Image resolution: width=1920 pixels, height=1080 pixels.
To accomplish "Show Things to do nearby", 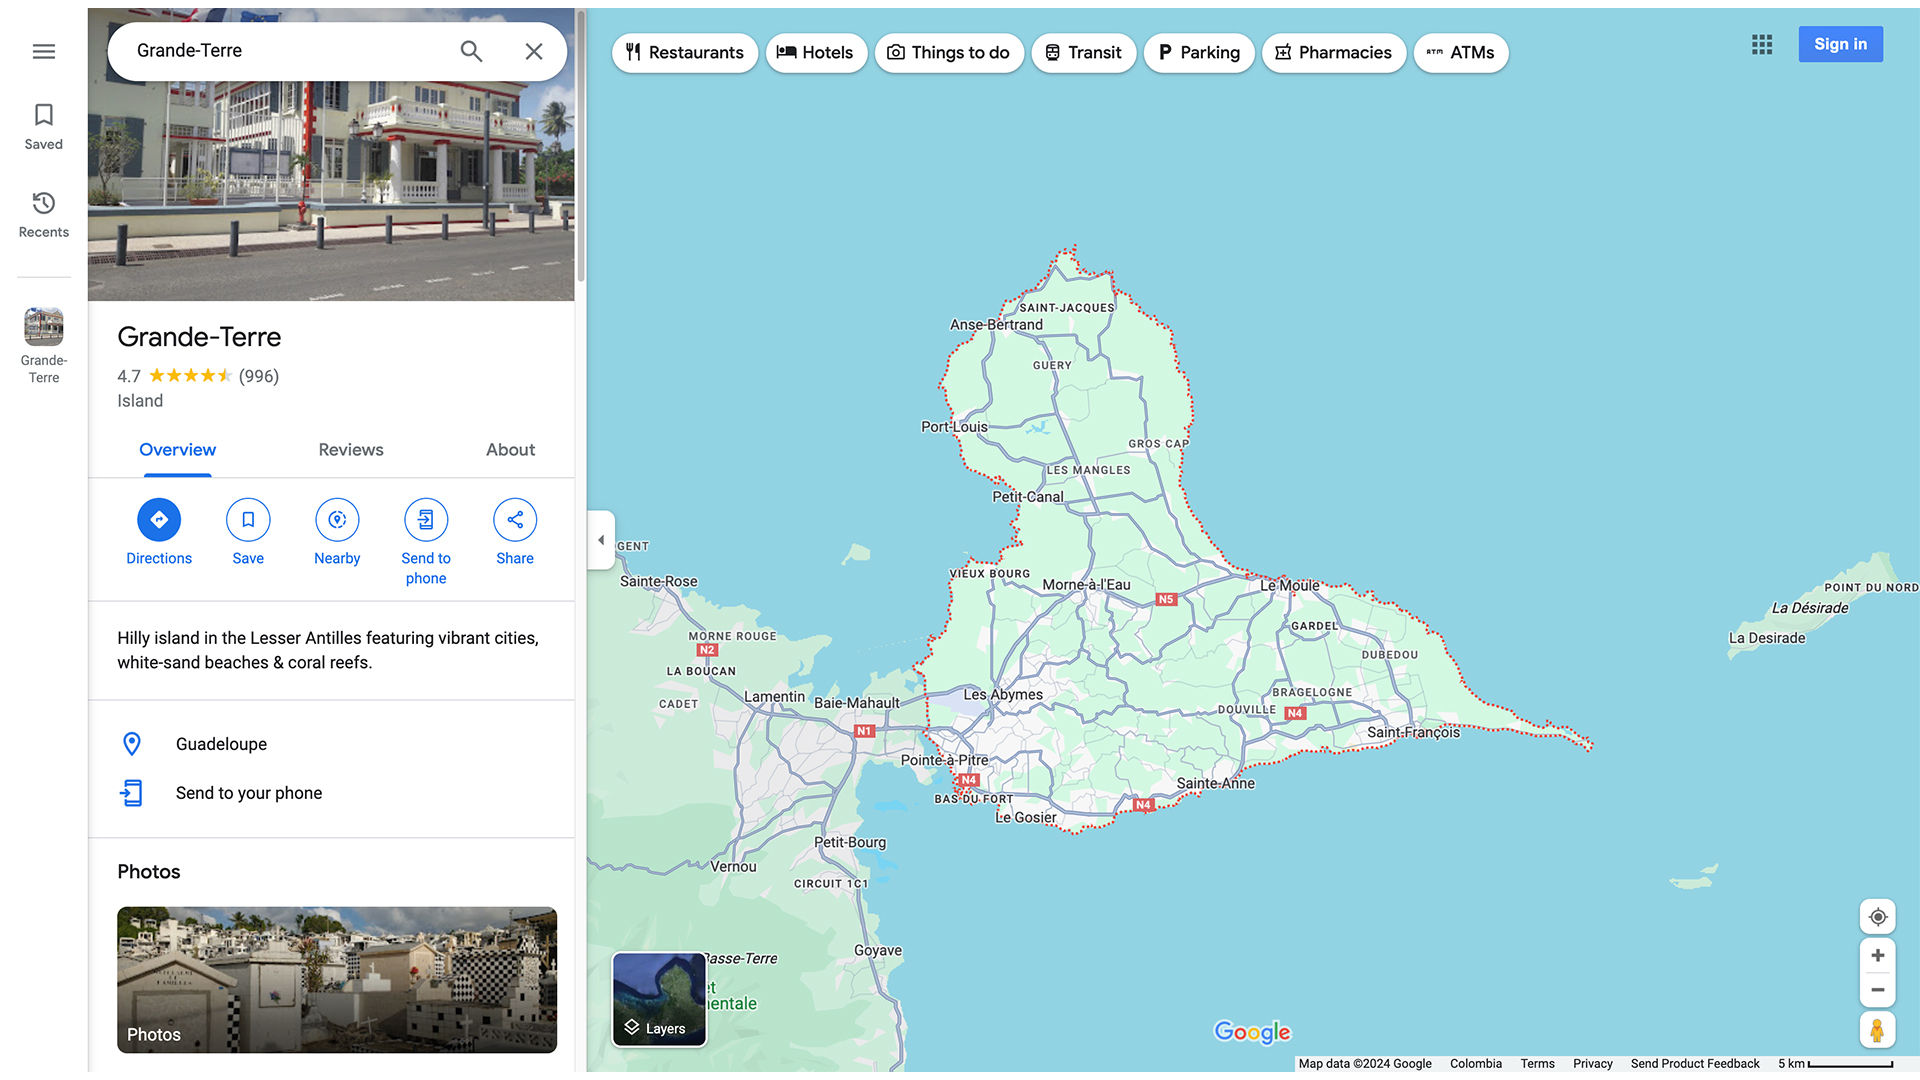I will [949, 52].
